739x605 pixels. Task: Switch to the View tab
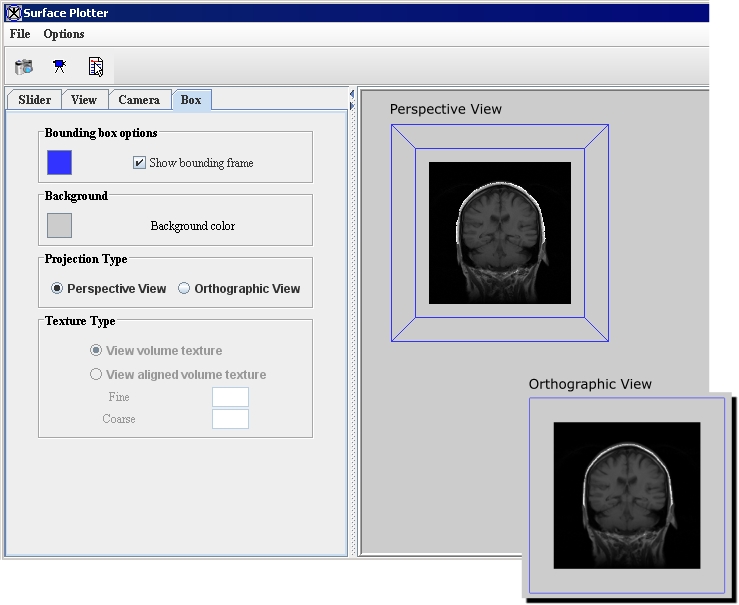(84, 100)
